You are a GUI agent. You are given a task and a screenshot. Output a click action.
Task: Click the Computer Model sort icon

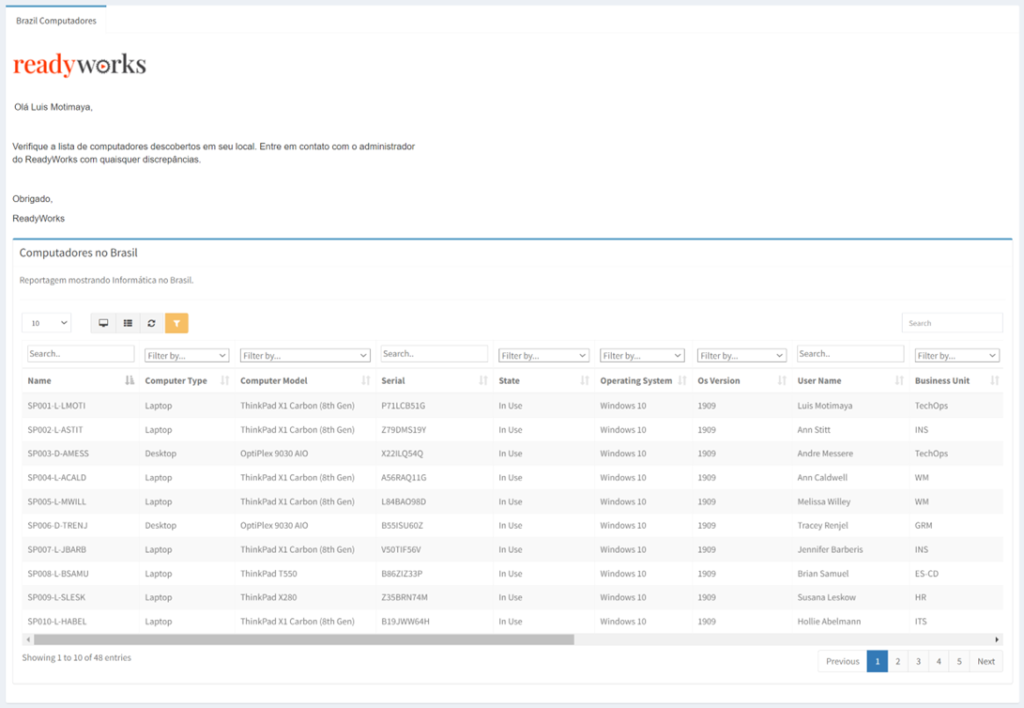coord(368,381)
